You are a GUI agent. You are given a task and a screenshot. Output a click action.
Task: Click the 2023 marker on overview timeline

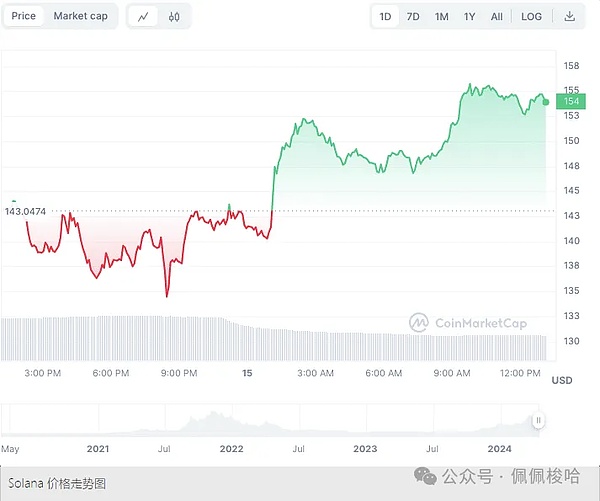[x=367, y=450]
